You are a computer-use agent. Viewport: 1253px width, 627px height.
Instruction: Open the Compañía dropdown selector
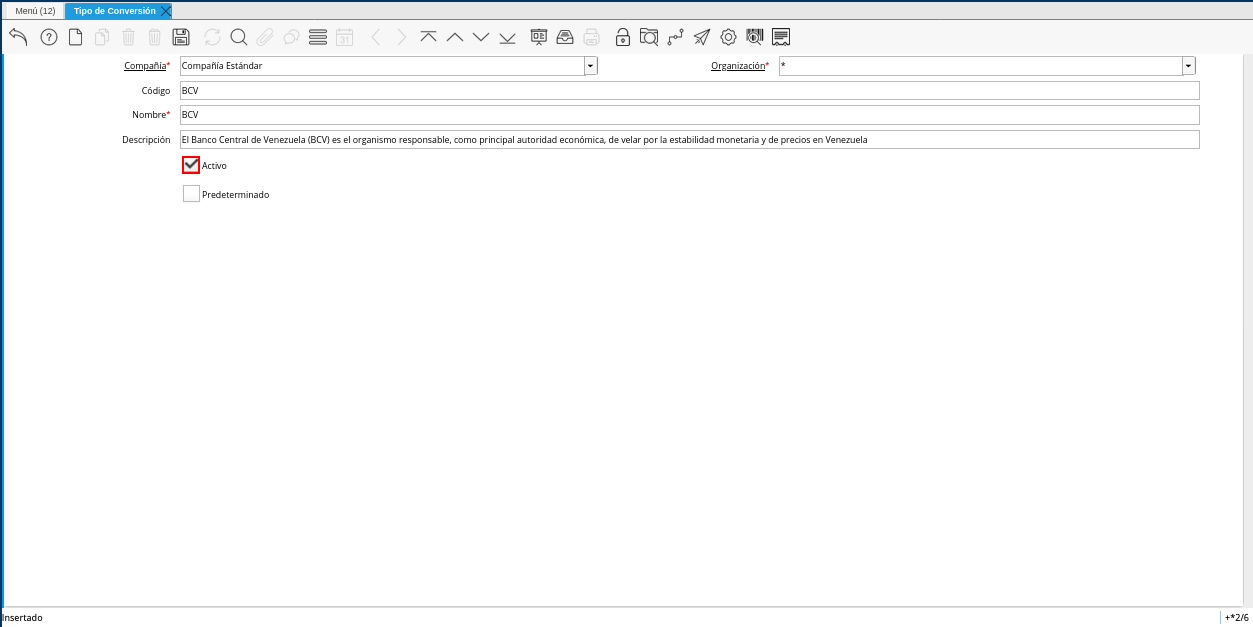(590, 65)
